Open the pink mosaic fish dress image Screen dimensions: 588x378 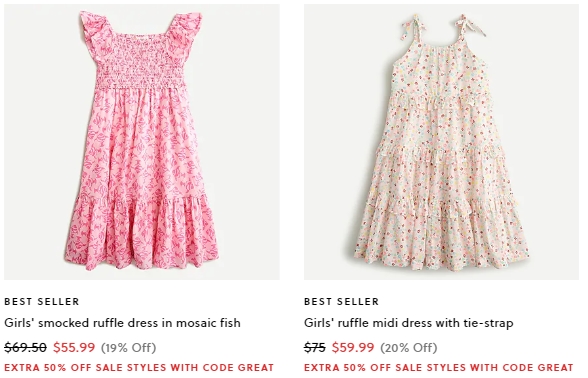click(x=142, y=142)
